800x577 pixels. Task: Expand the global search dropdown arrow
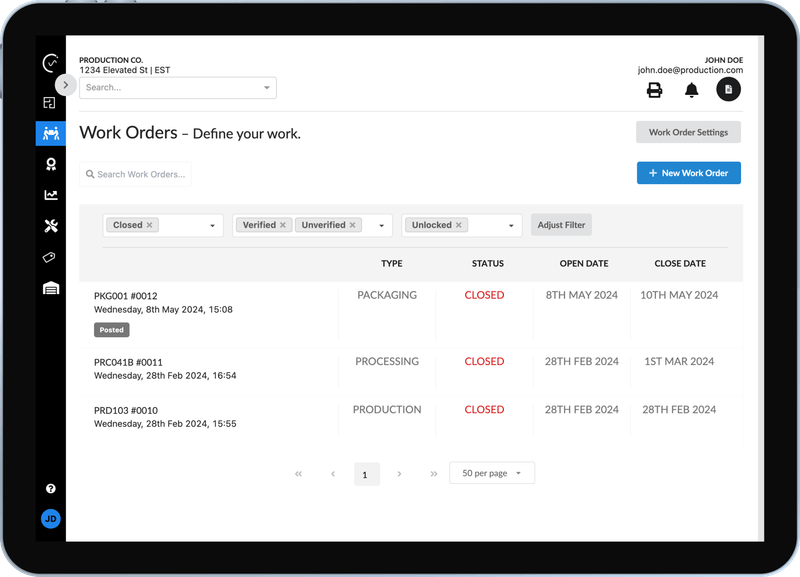266,87
